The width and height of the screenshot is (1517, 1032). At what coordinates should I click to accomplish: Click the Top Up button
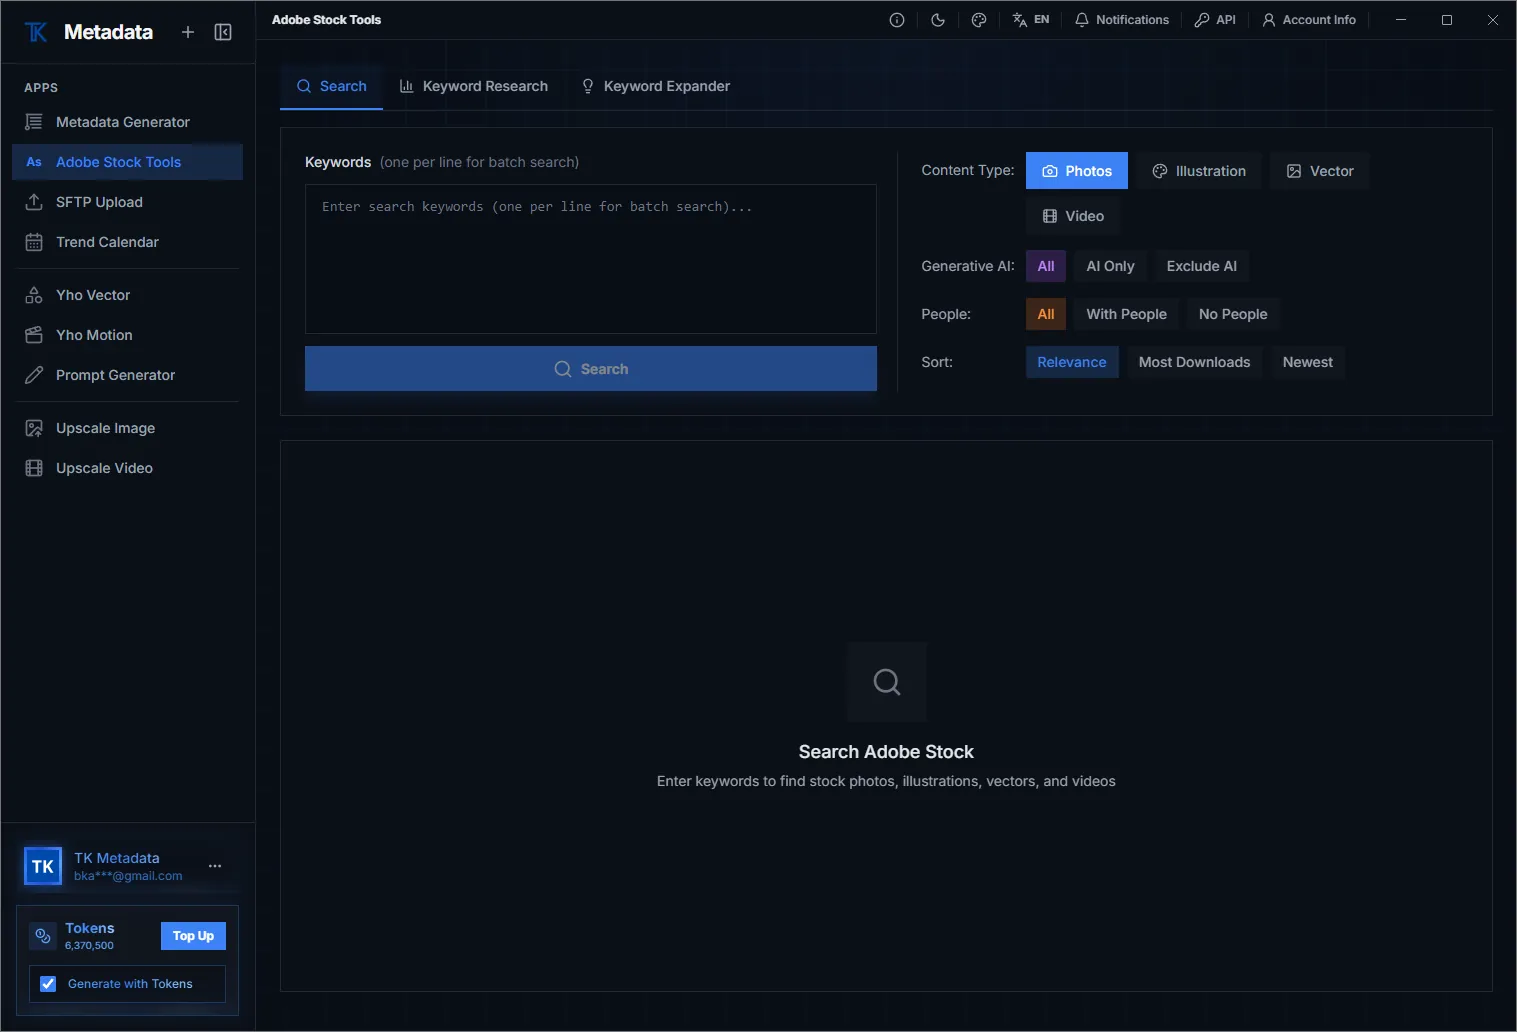pyautogui.click(x=193, y=936)
